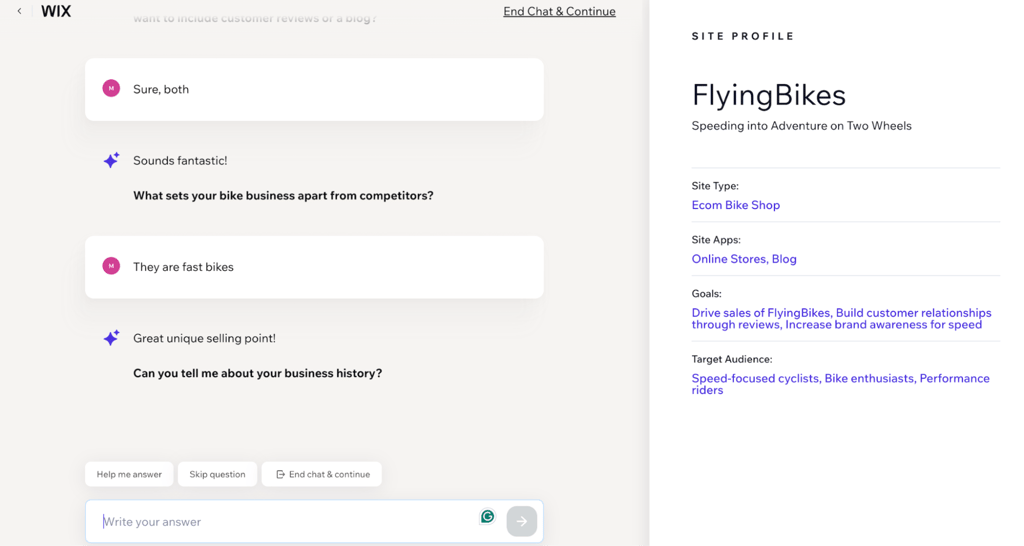Select the 'They are fast bikes' message
1024x546 pixels.
(314, 267)
